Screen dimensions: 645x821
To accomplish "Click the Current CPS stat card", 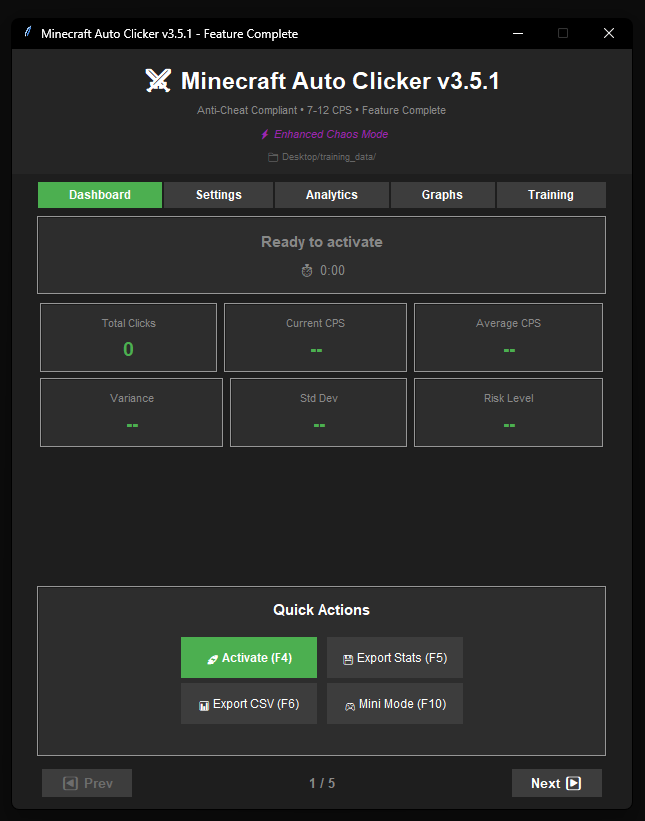I will 315,338.
